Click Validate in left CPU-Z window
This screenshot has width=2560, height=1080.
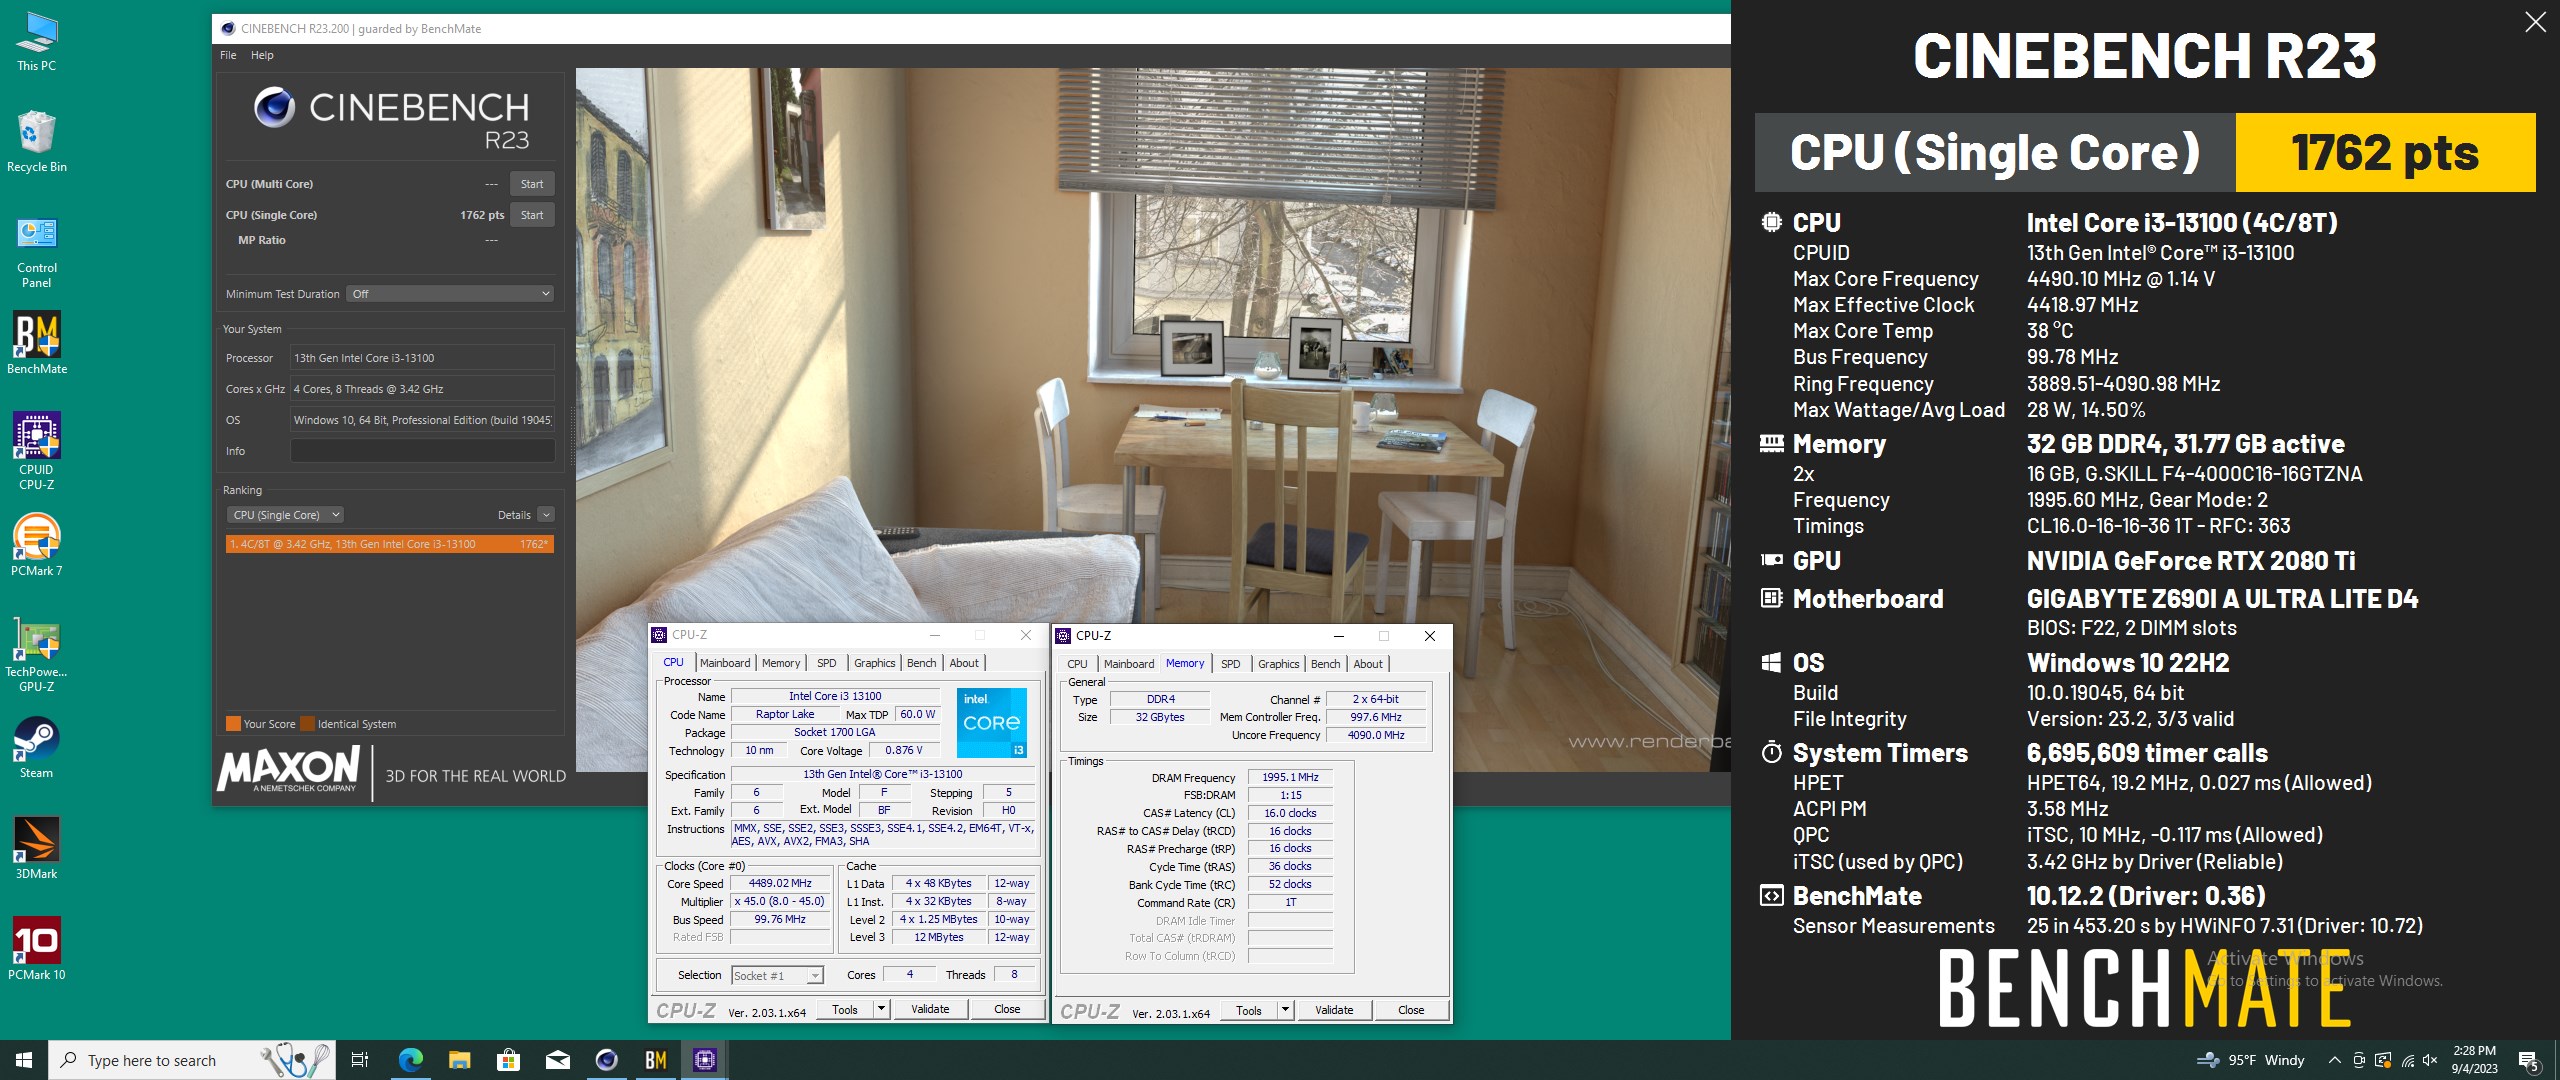(930, 1009)
